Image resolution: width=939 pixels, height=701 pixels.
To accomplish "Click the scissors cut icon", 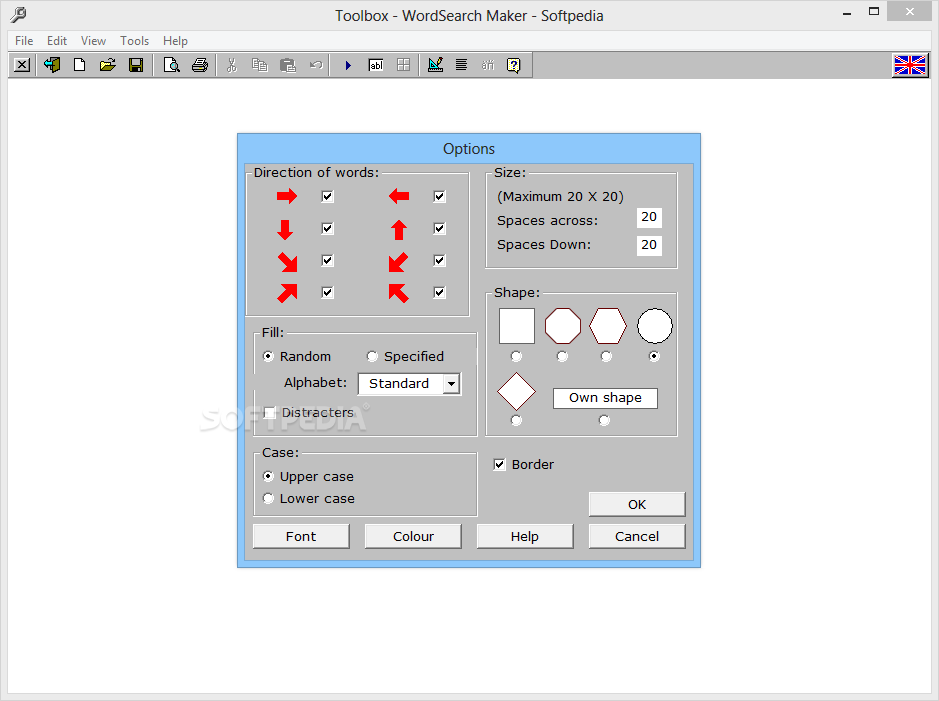I will click(x=232, y=65).
